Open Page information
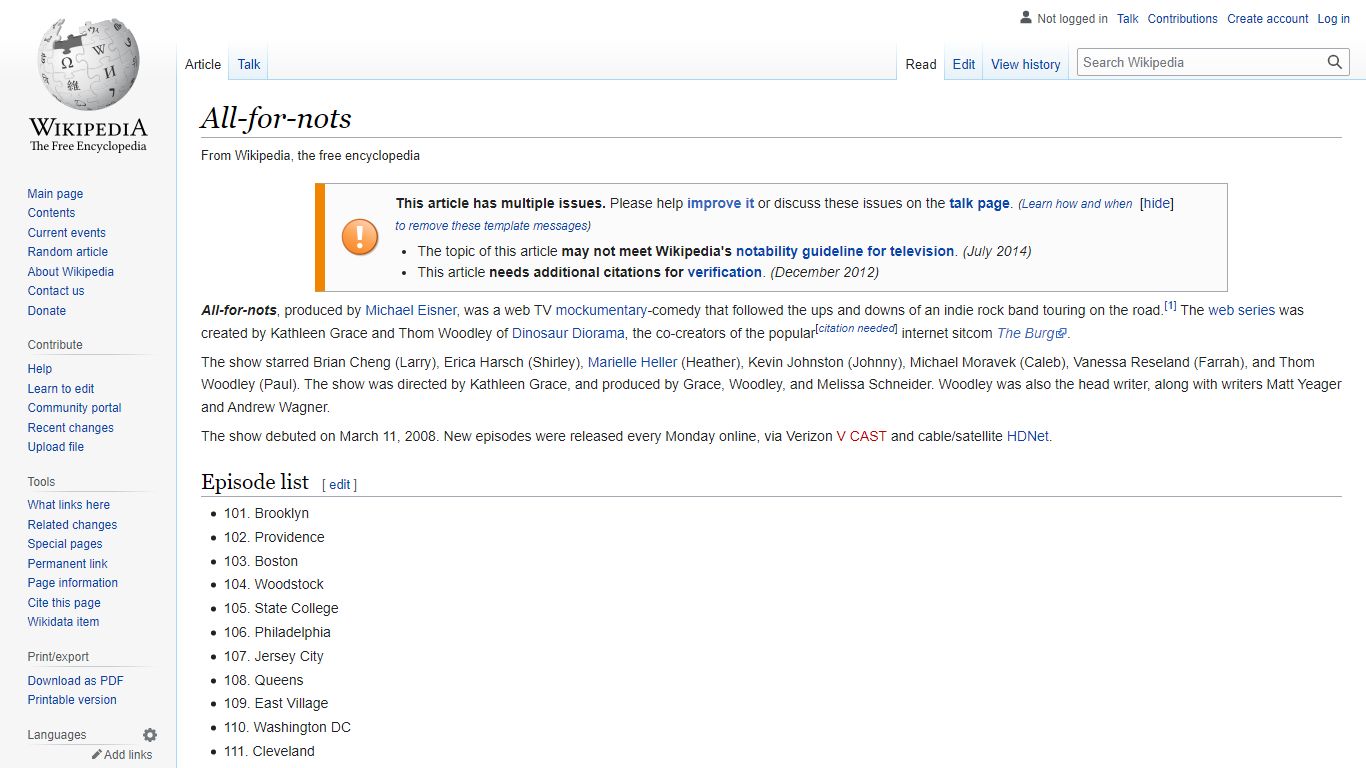Screen dimensions: 1366x768 tap(73, 583)
